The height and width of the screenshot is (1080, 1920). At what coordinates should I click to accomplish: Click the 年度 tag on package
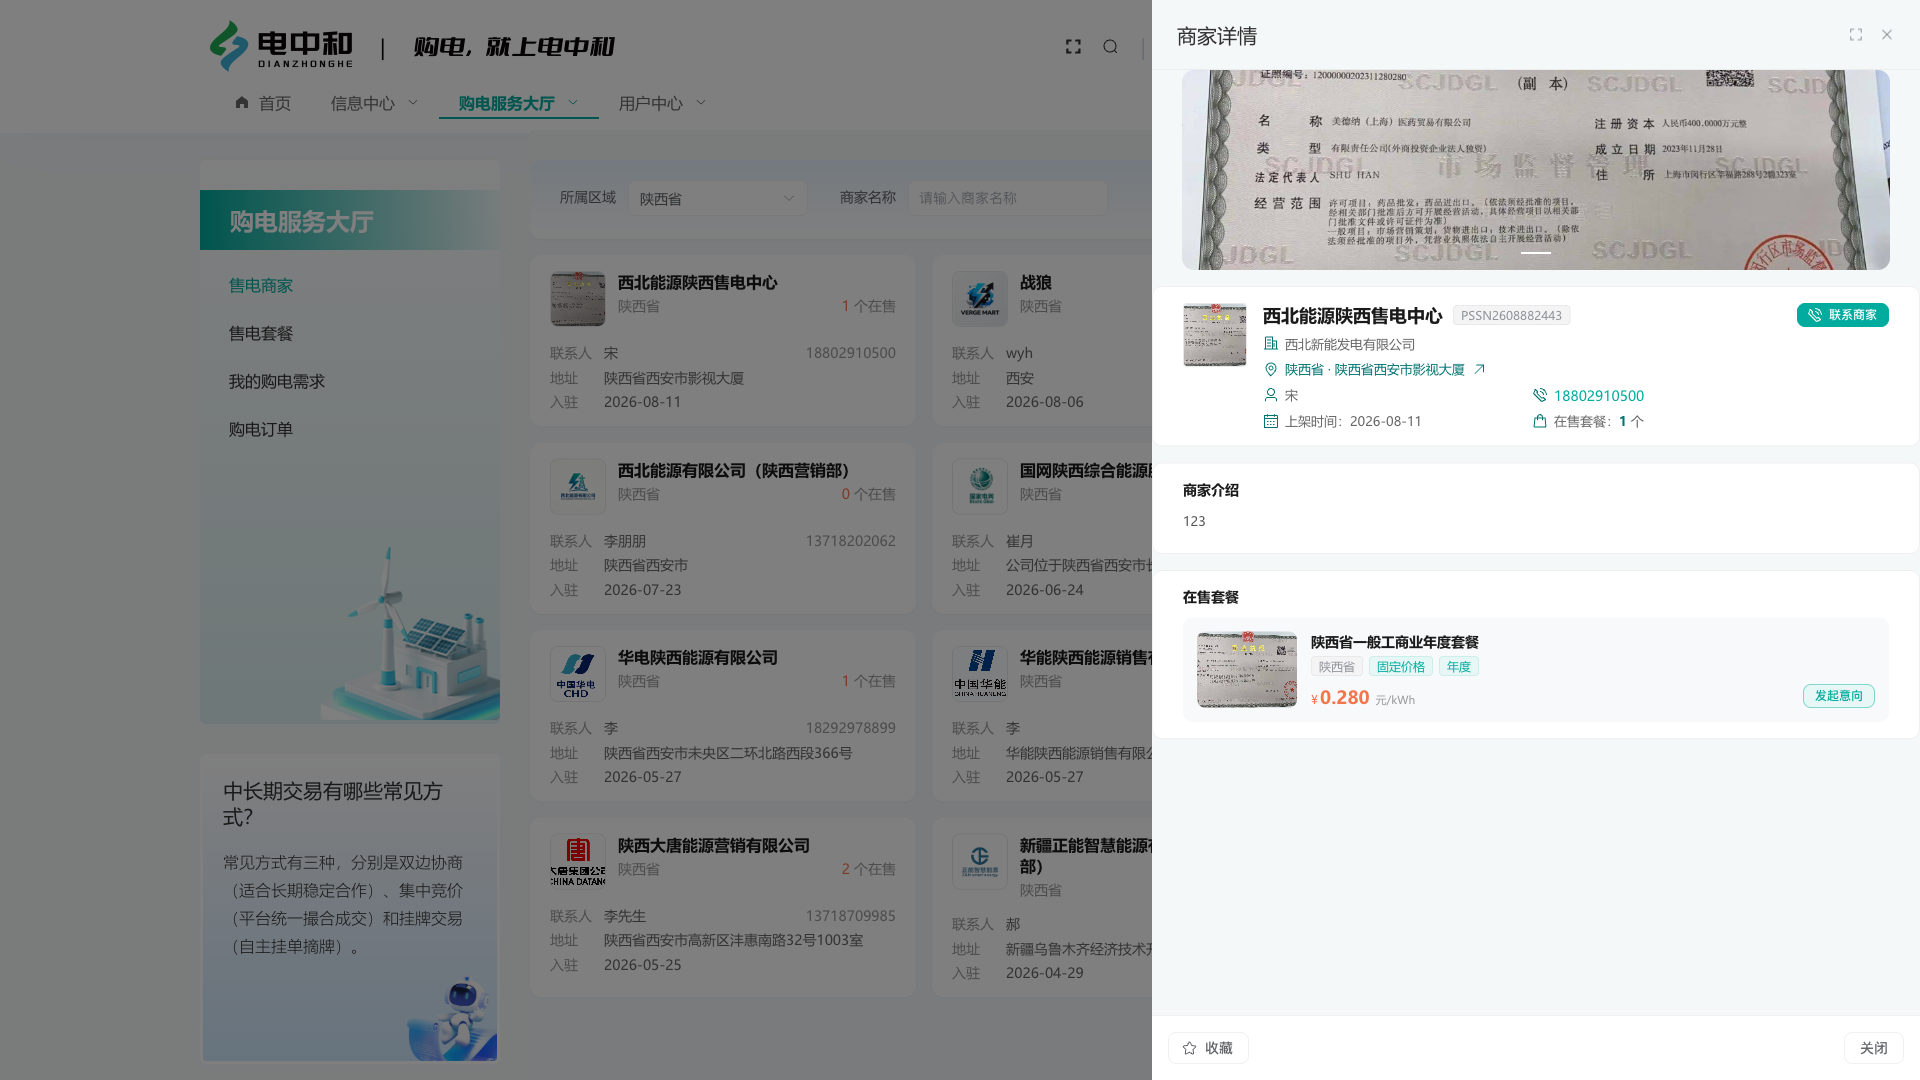1459,667
